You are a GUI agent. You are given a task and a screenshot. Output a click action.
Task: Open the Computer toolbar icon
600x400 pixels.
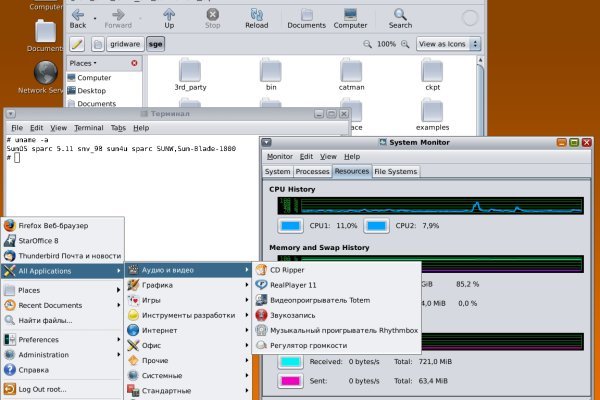(351, 17)
